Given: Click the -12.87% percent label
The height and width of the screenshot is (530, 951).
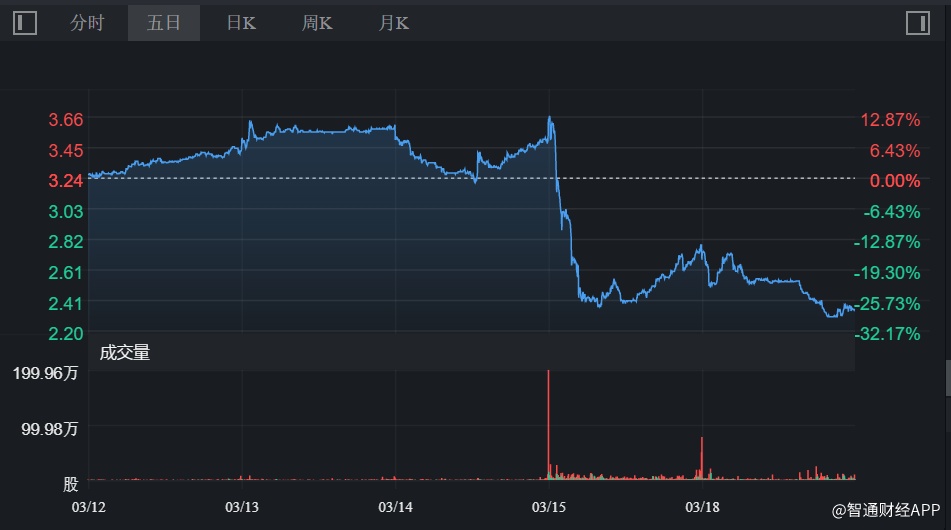Looking at the screenshot, I should coord(887,242).
